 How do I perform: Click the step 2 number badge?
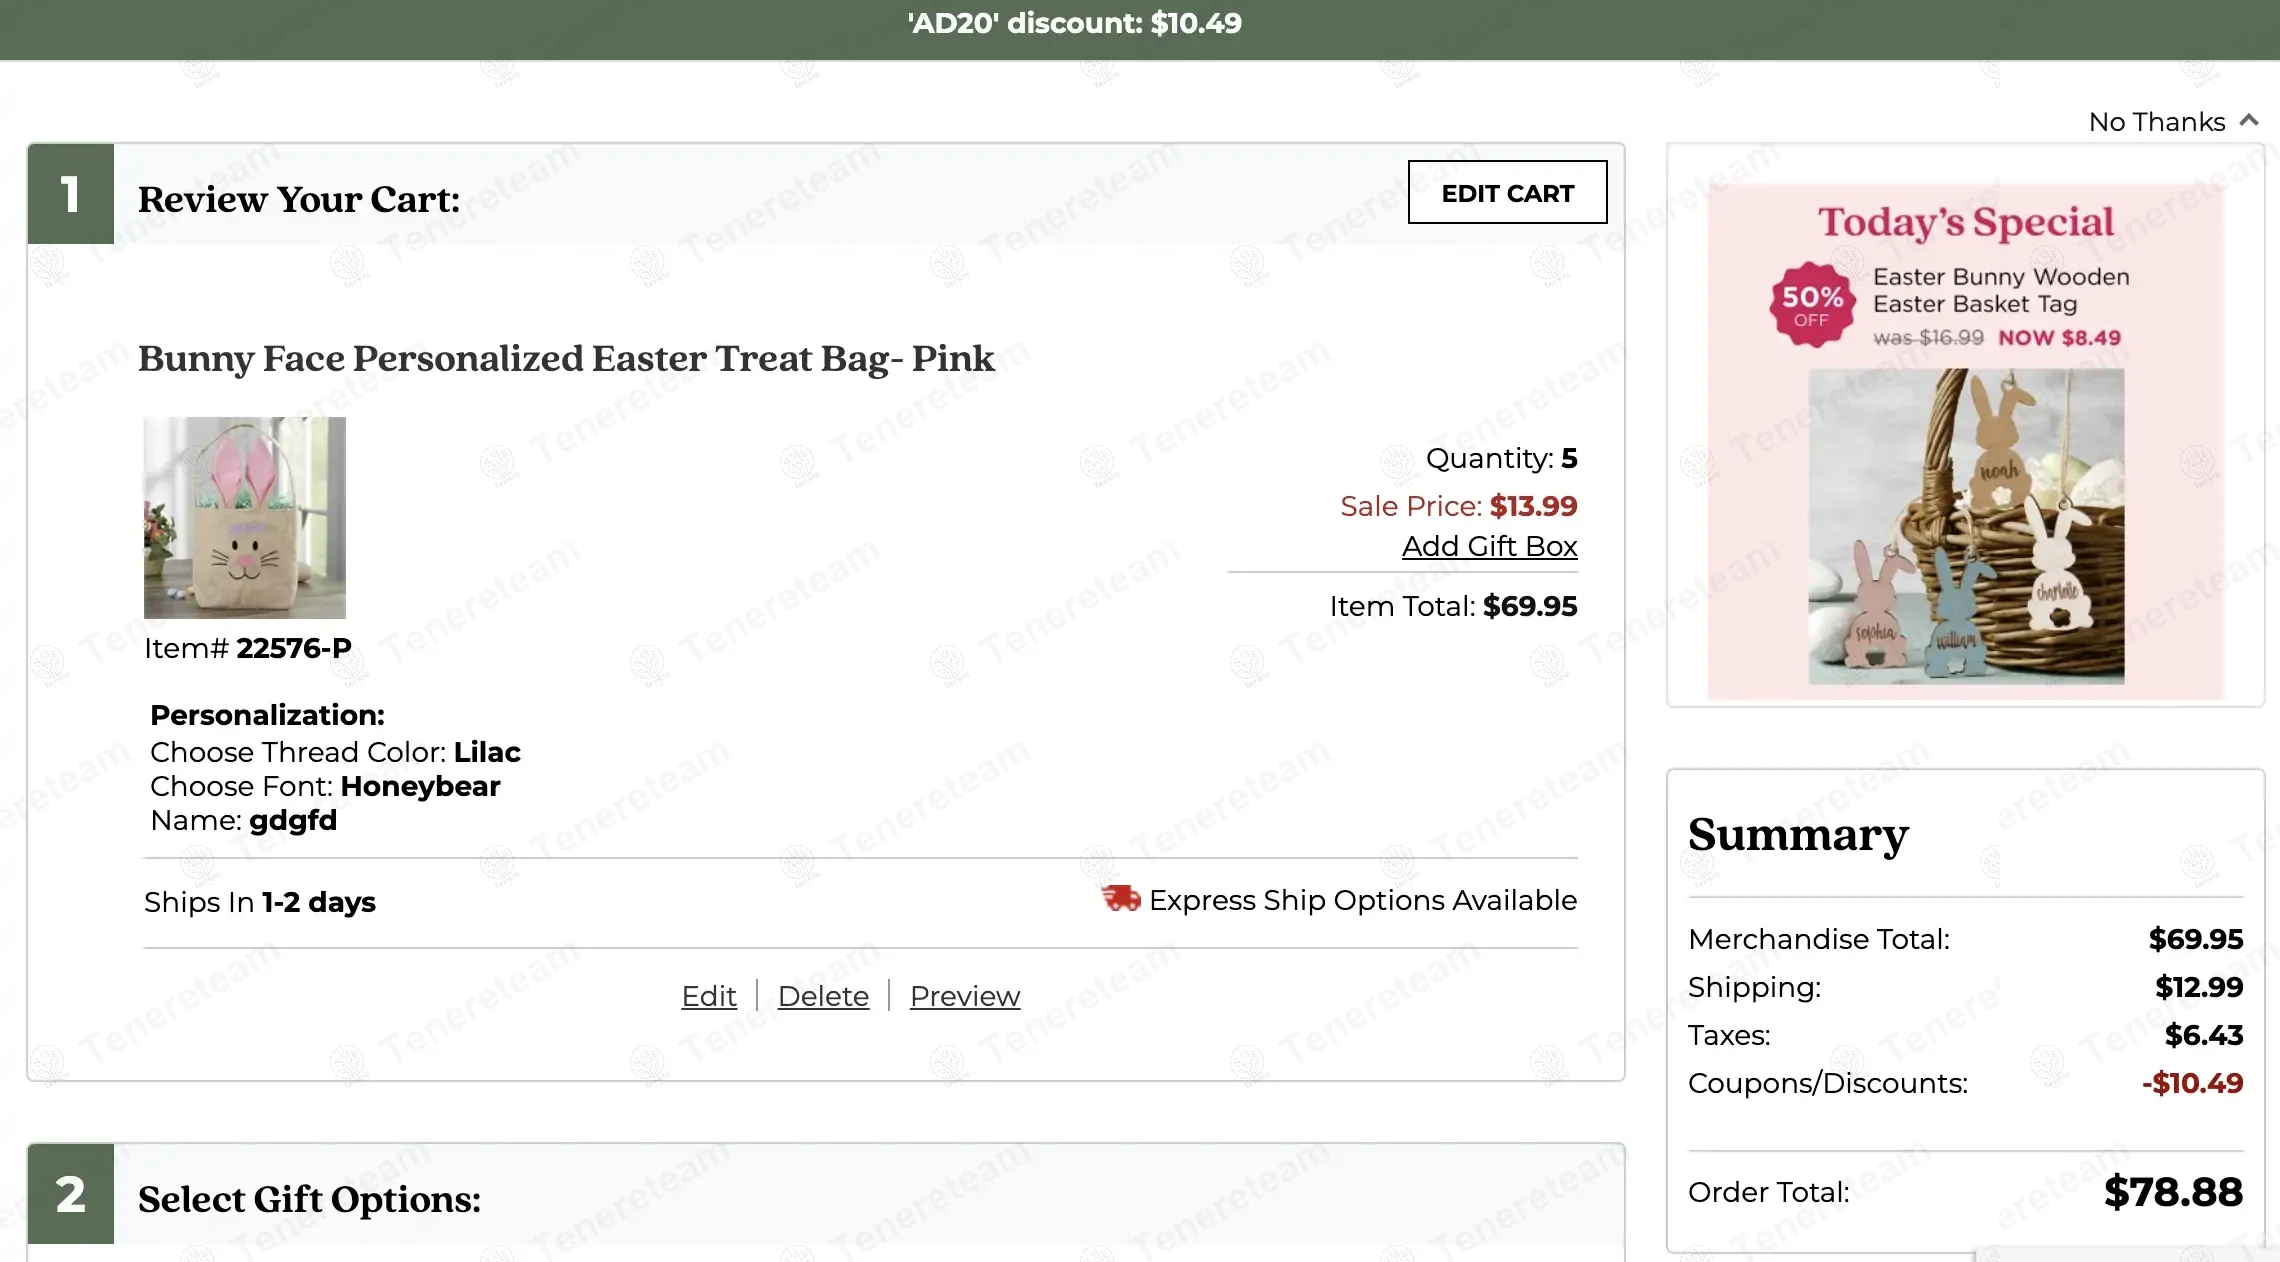click(71, 1194)
